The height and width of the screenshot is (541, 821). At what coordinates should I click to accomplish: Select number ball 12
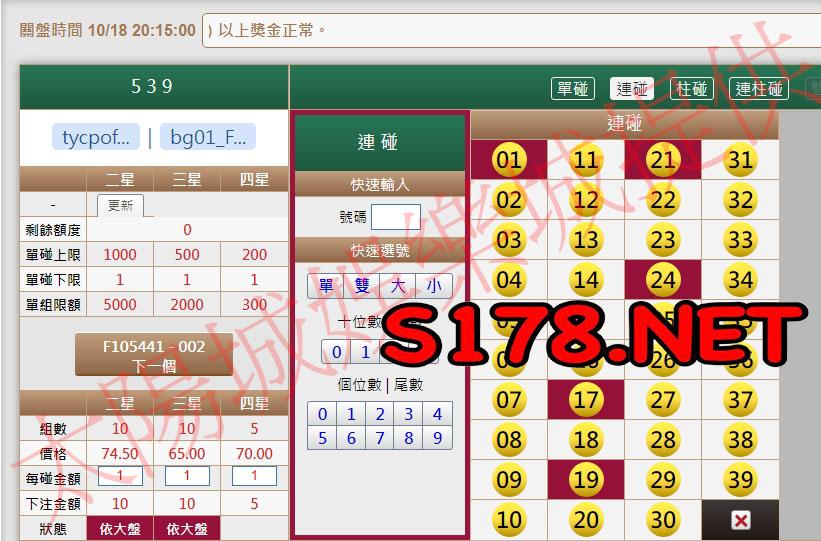[x=585, y=200]
